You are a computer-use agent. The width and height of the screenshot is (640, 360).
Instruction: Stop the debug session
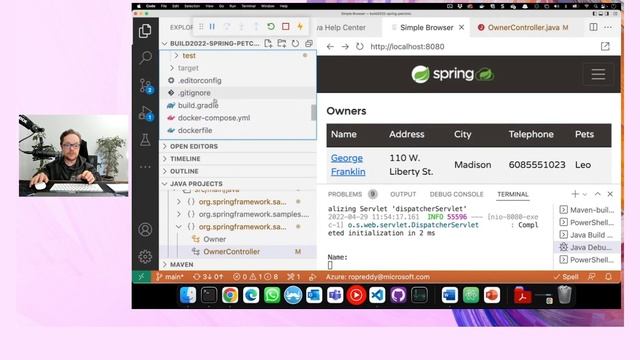pyautogui.click(x=286, y=27)
